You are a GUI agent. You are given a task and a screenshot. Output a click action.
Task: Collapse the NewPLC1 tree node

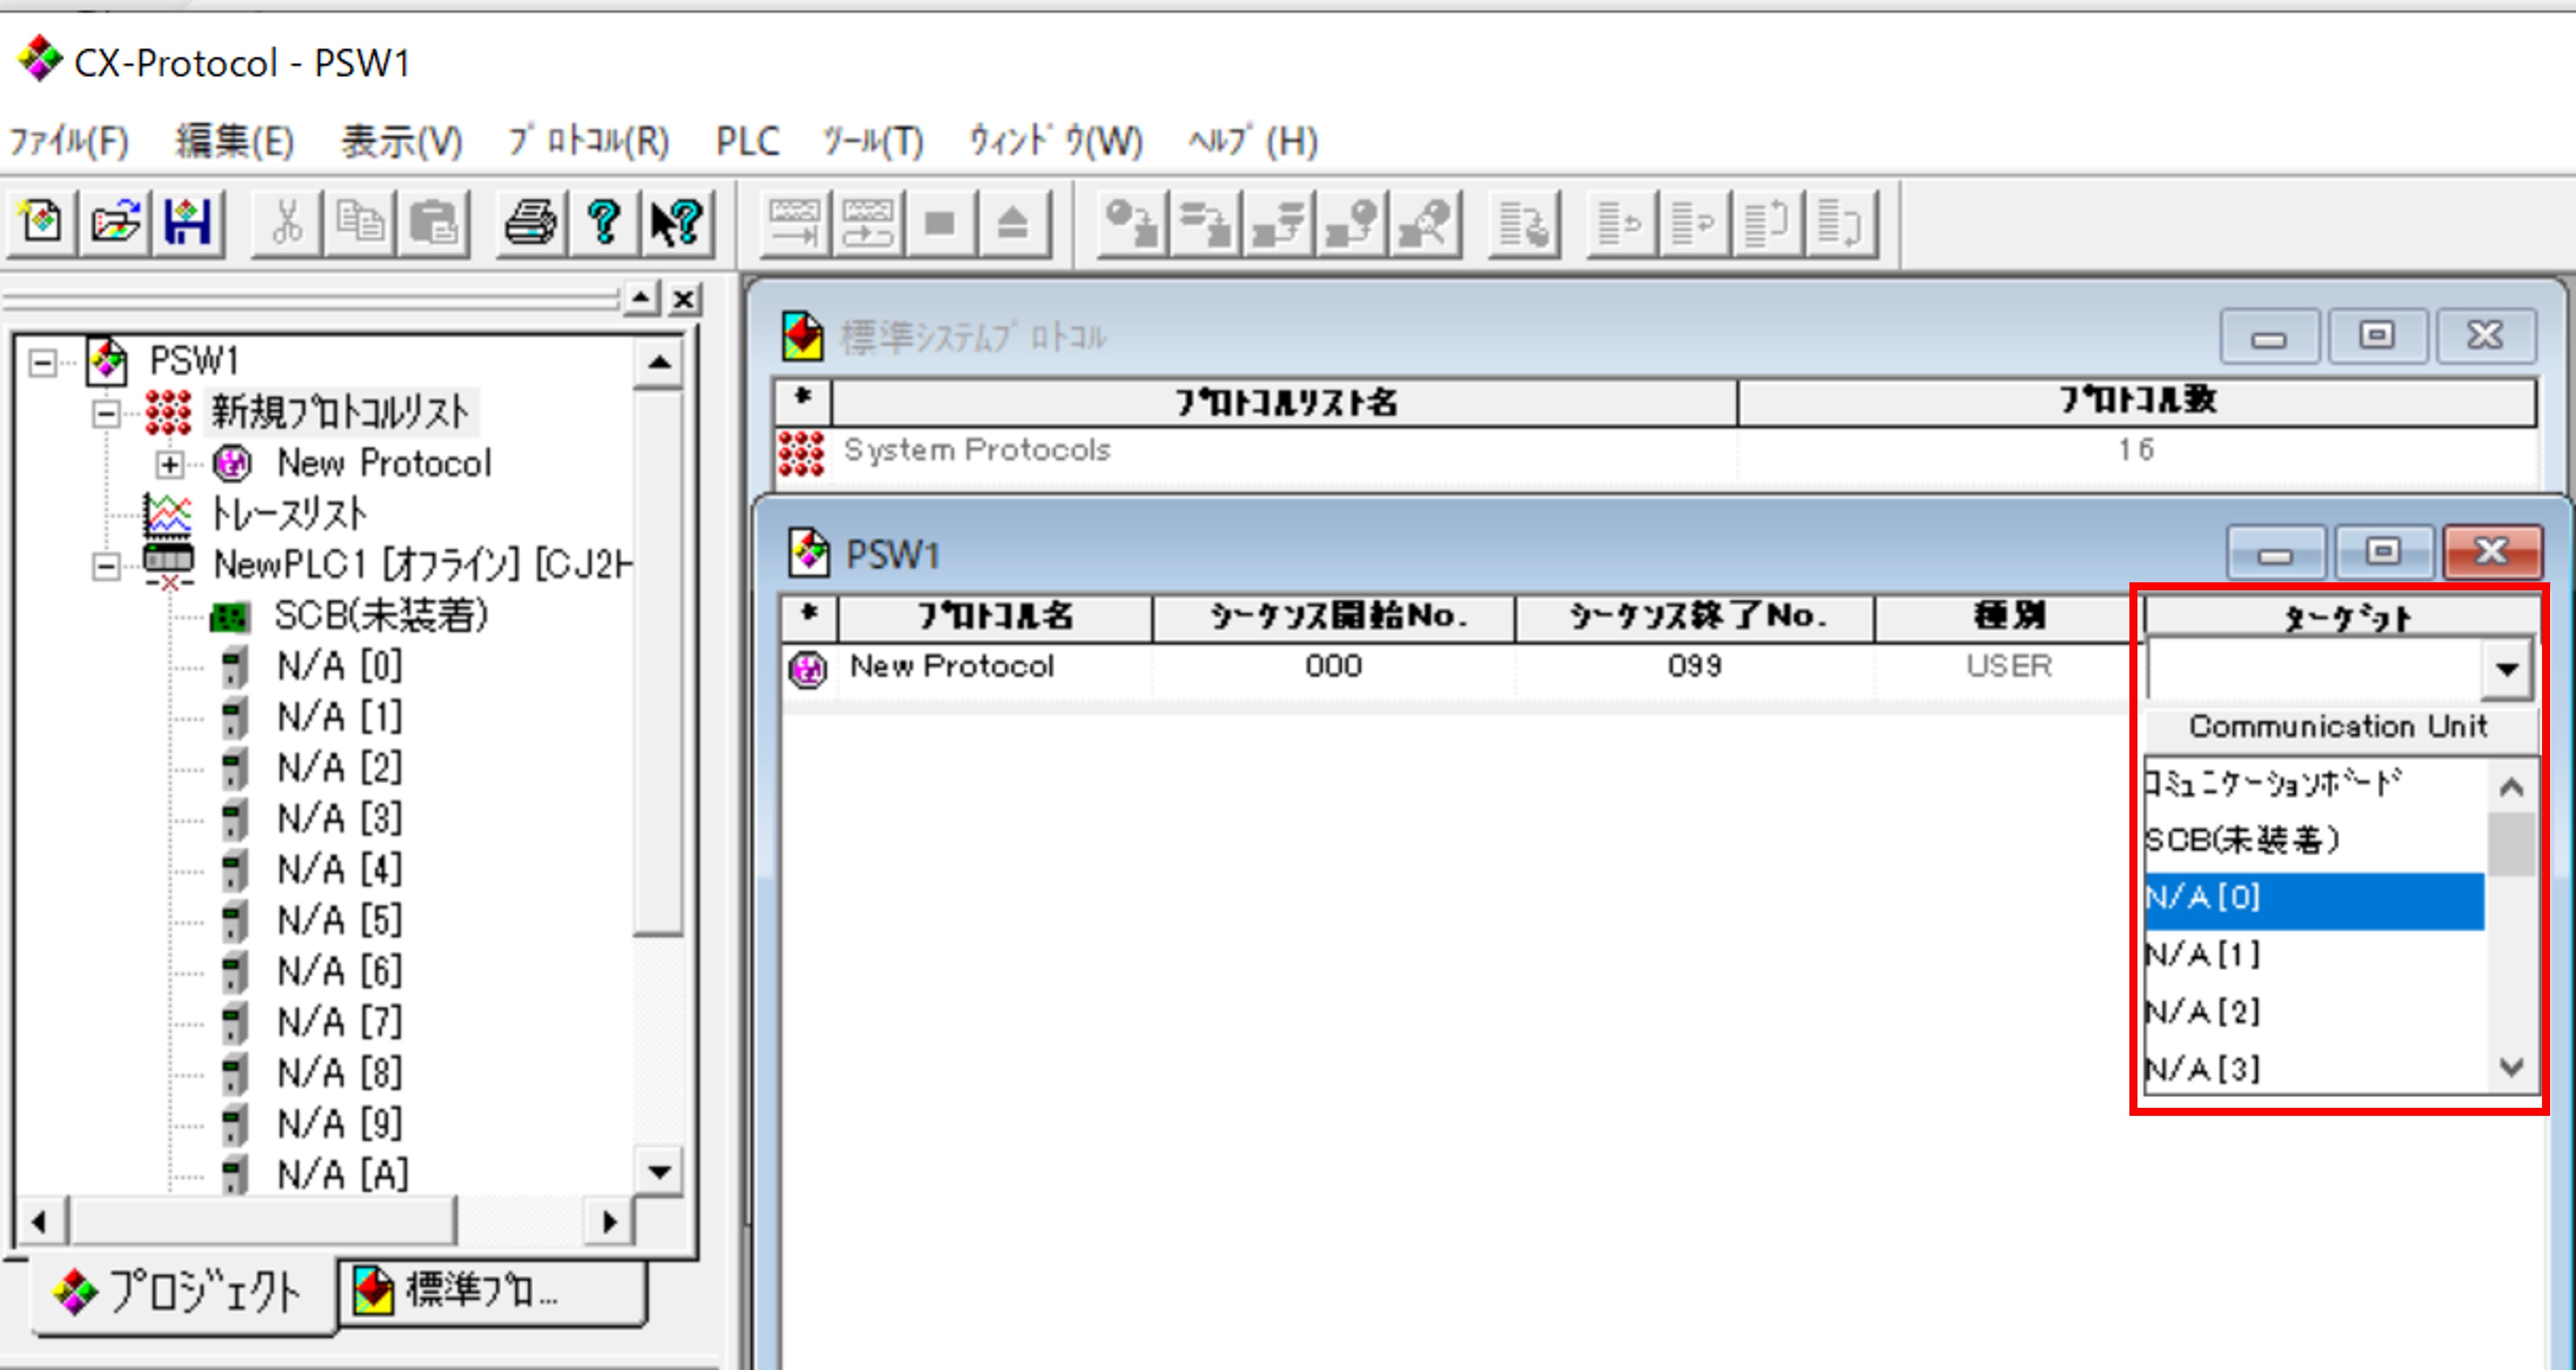pos(106,566)
